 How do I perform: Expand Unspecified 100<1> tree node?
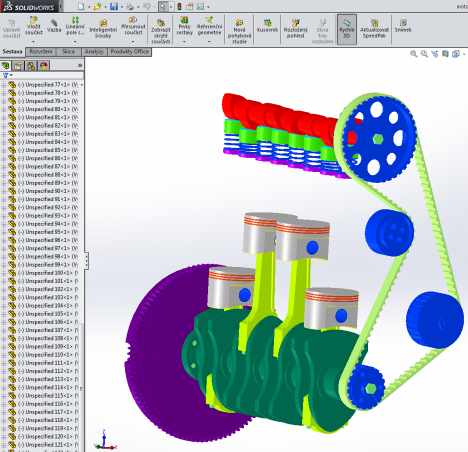click(4, 273)
